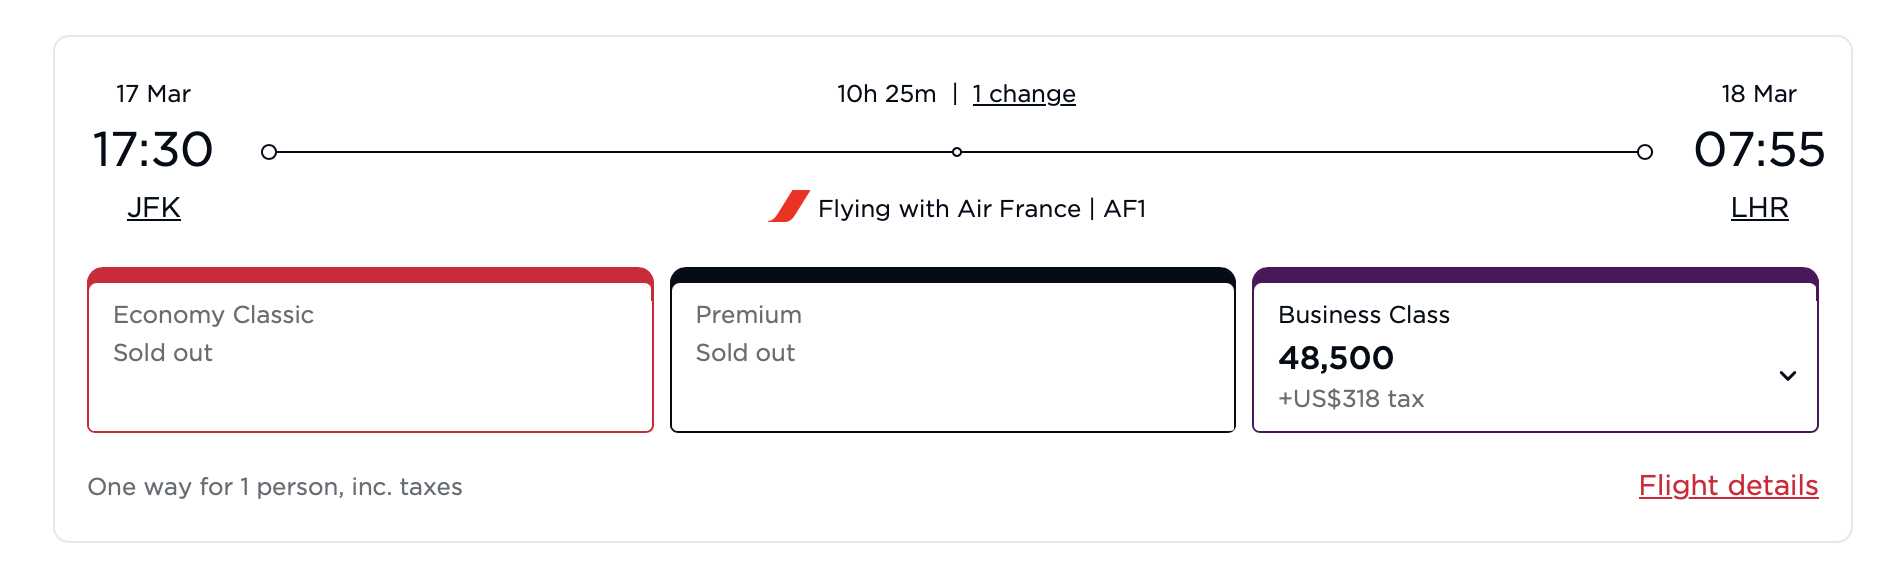1878x578 pixels.
Task: Choose the Business Class fare label
Action: coord(1364,315)
